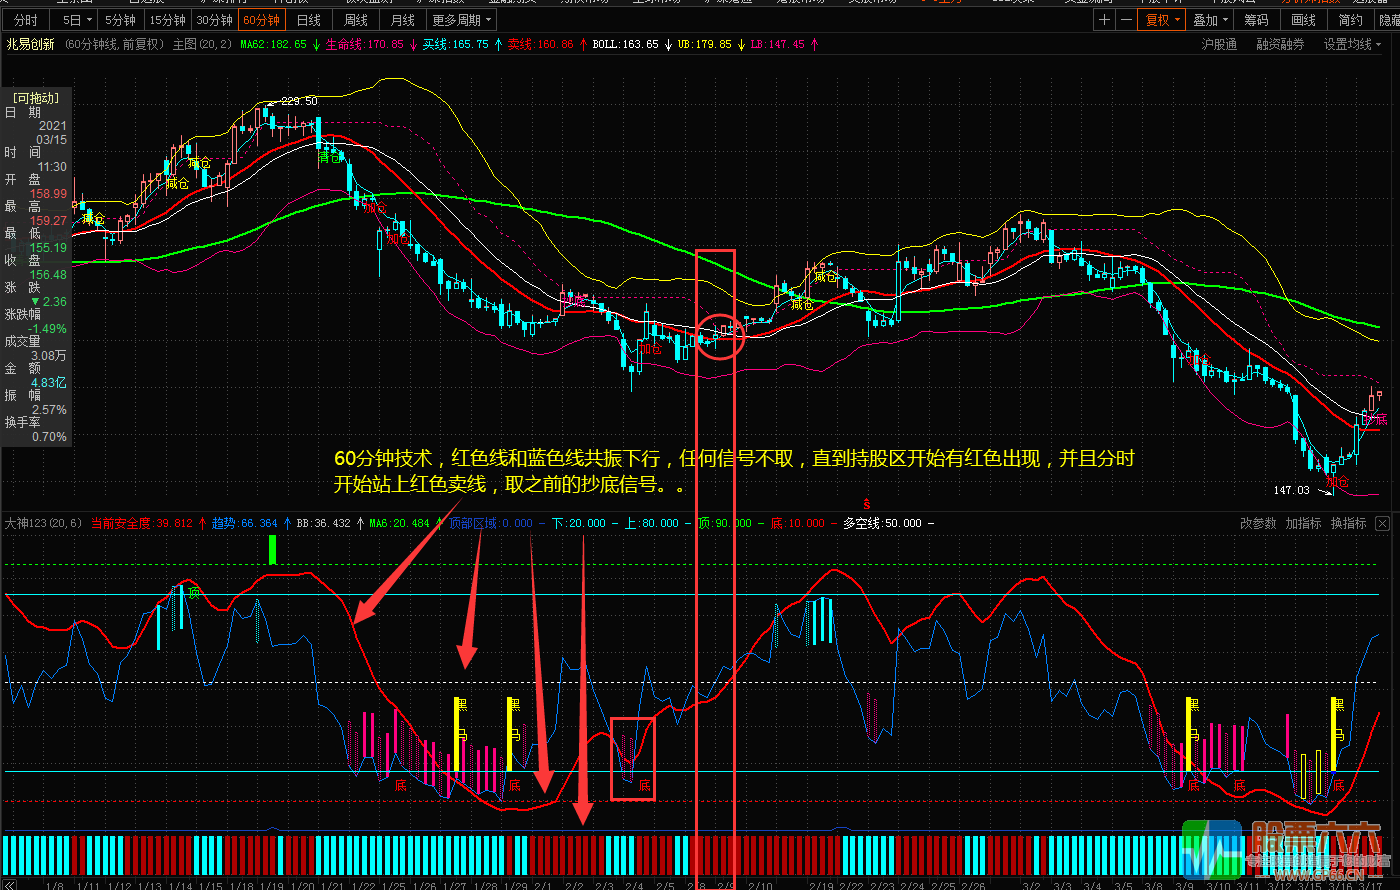
Task: Select the 日线 daily chart period
Action: tap(309, 20)
